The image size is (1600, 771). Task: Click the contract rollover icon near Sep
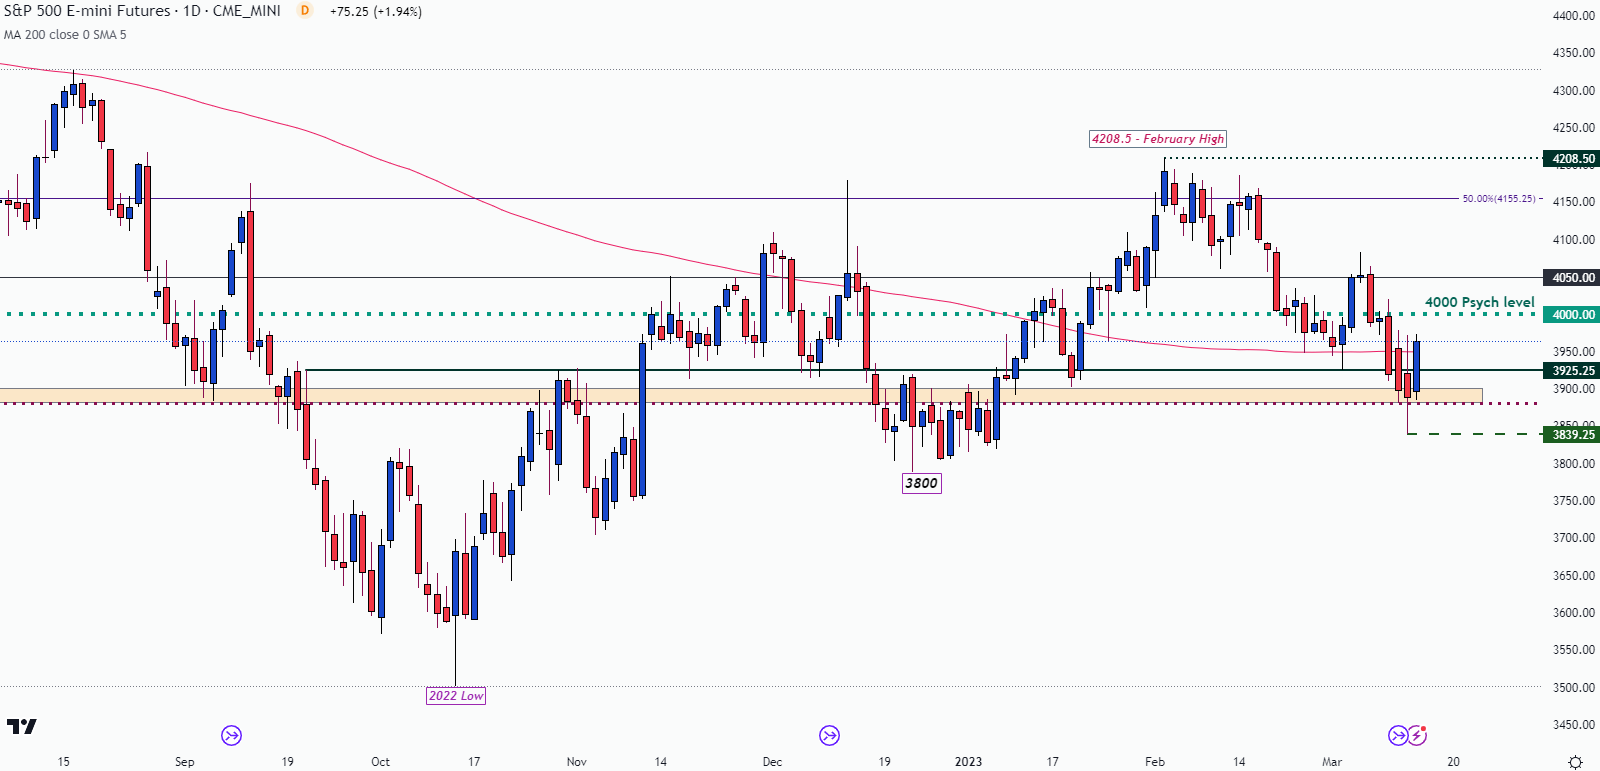[231, 736]
